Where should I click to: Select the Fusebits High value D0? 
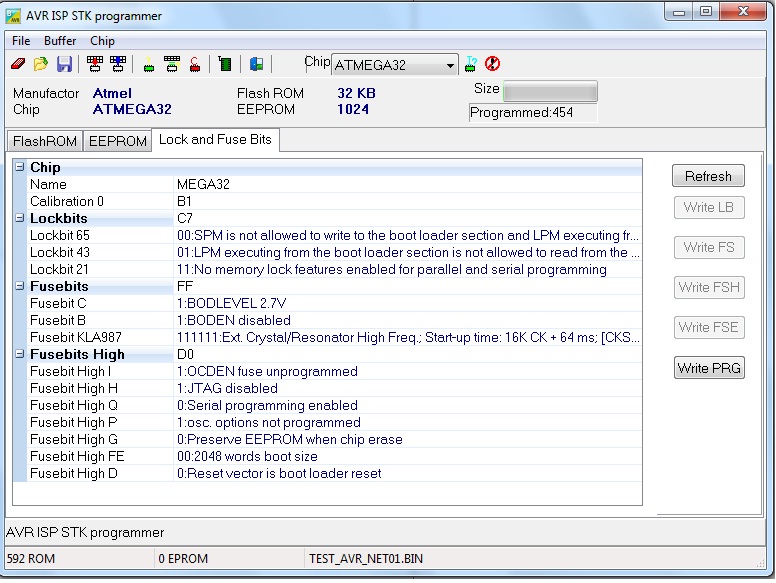tap(185, 354)
